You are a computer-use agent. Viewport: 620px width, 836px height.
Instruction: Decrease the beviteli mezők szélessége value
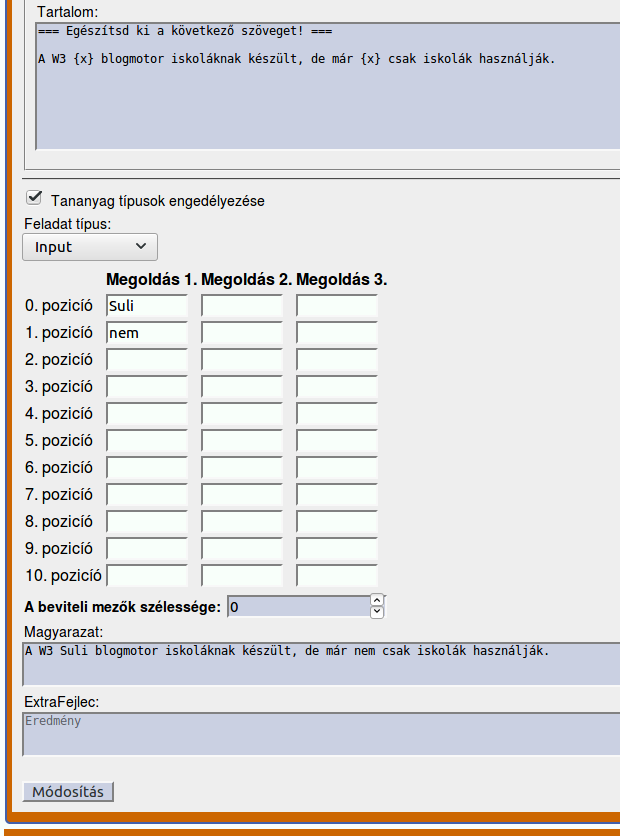[x=377, y=611]
